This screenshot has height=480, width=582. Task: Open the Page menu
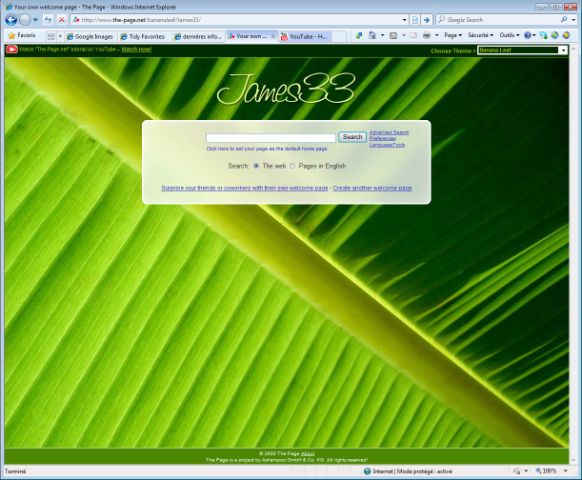[453, 35]
